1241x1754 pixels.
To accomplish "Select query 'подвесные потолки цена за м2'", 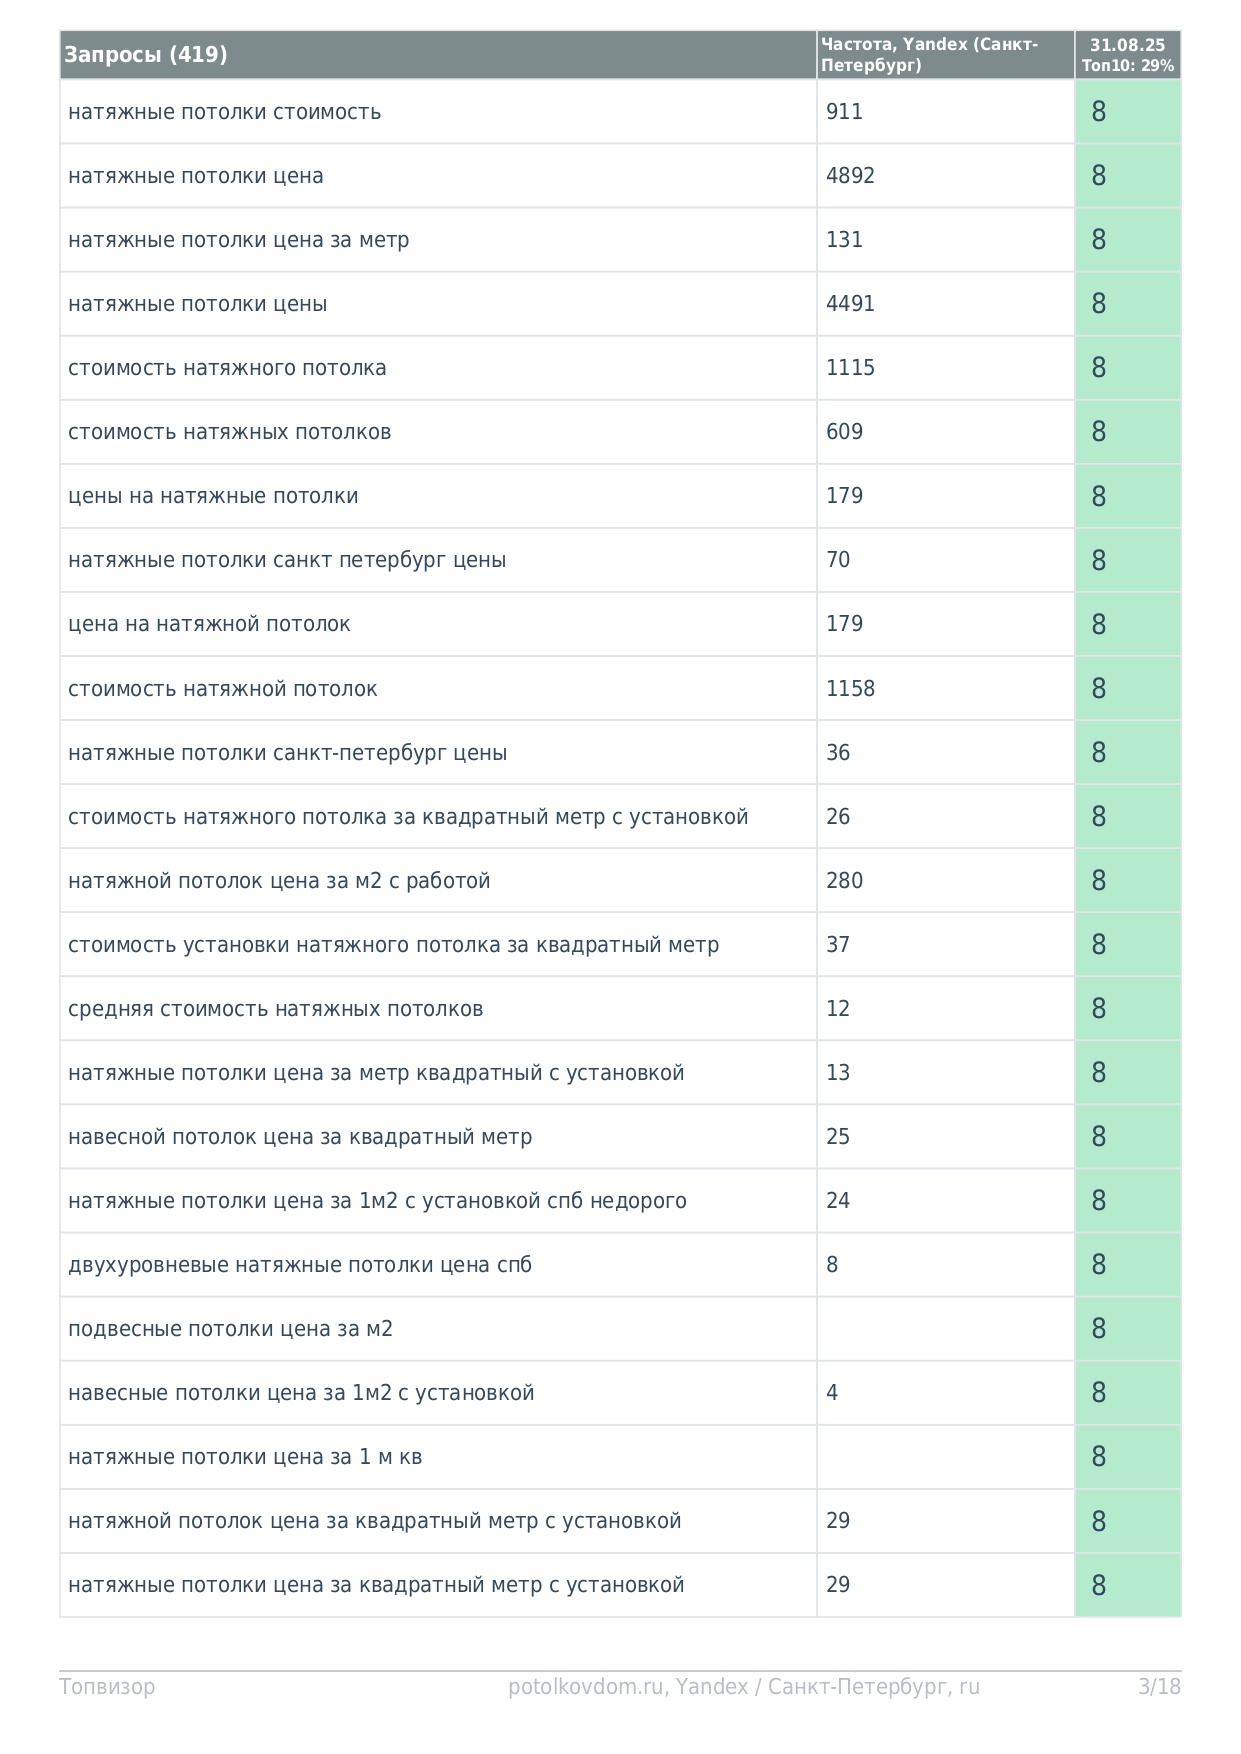I will (231, 1329).
